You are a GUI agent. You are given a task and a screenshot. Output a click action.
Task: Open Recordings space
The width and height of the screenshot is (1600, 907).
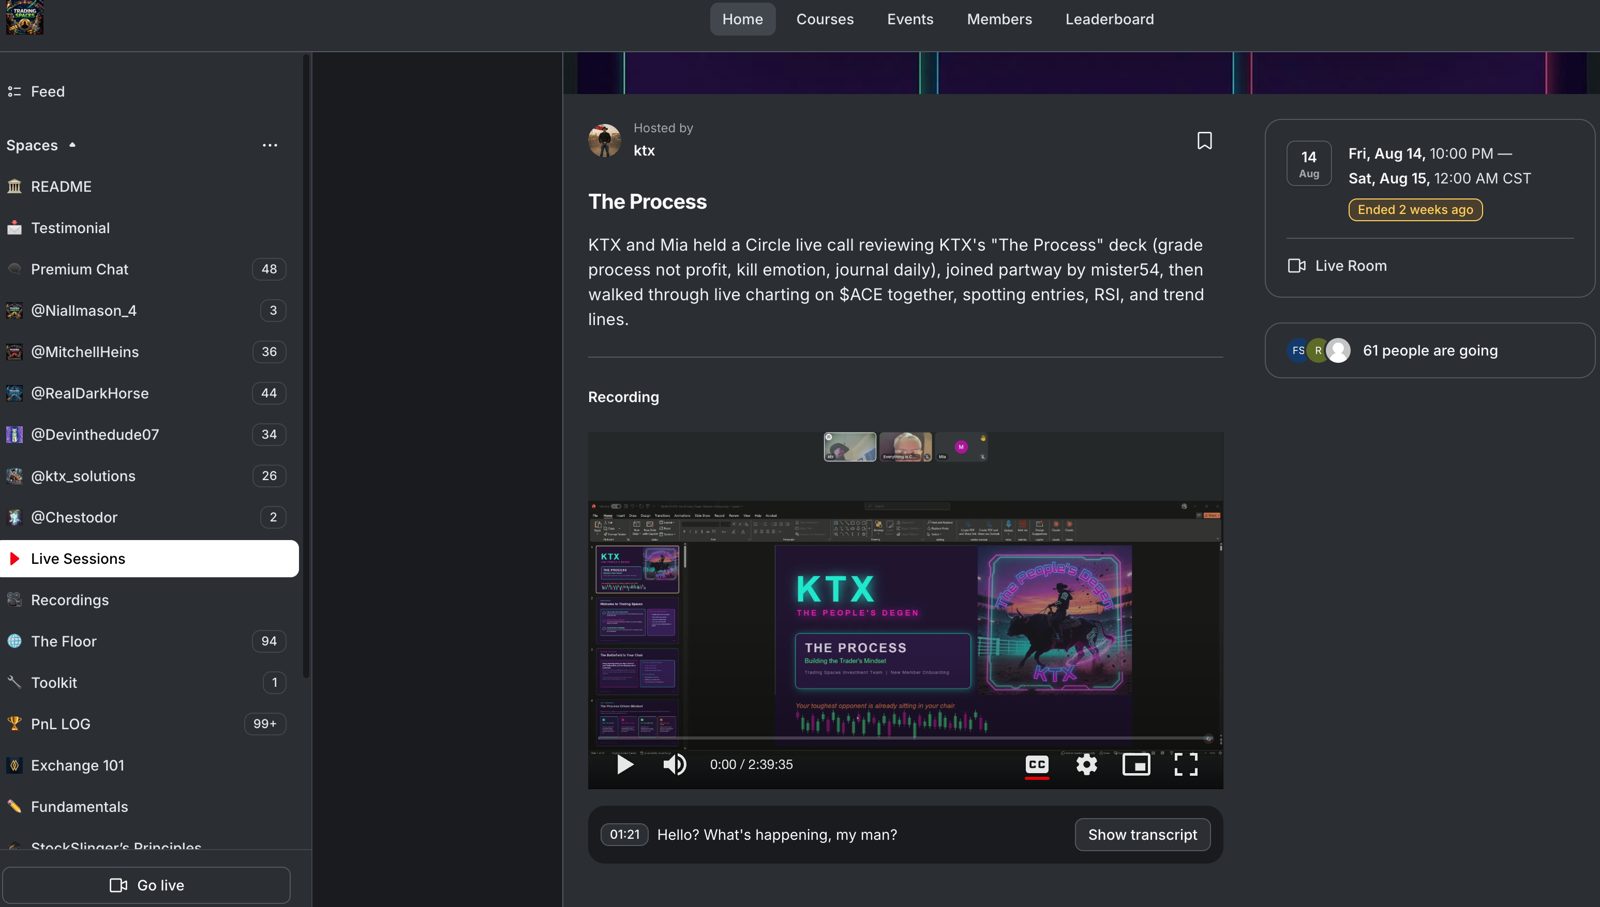(x=150, y=600)
